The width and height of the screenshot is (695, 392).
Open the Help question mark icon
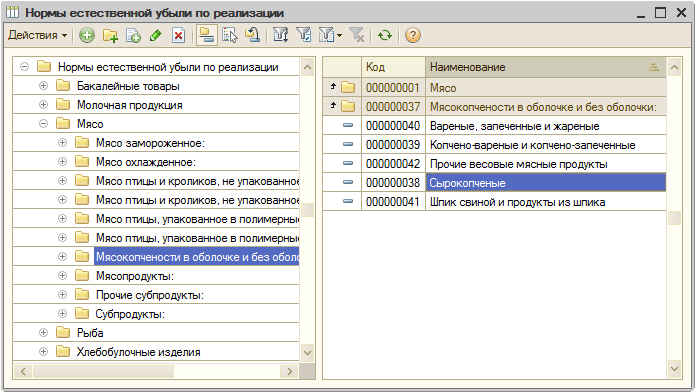coord(413,35)
